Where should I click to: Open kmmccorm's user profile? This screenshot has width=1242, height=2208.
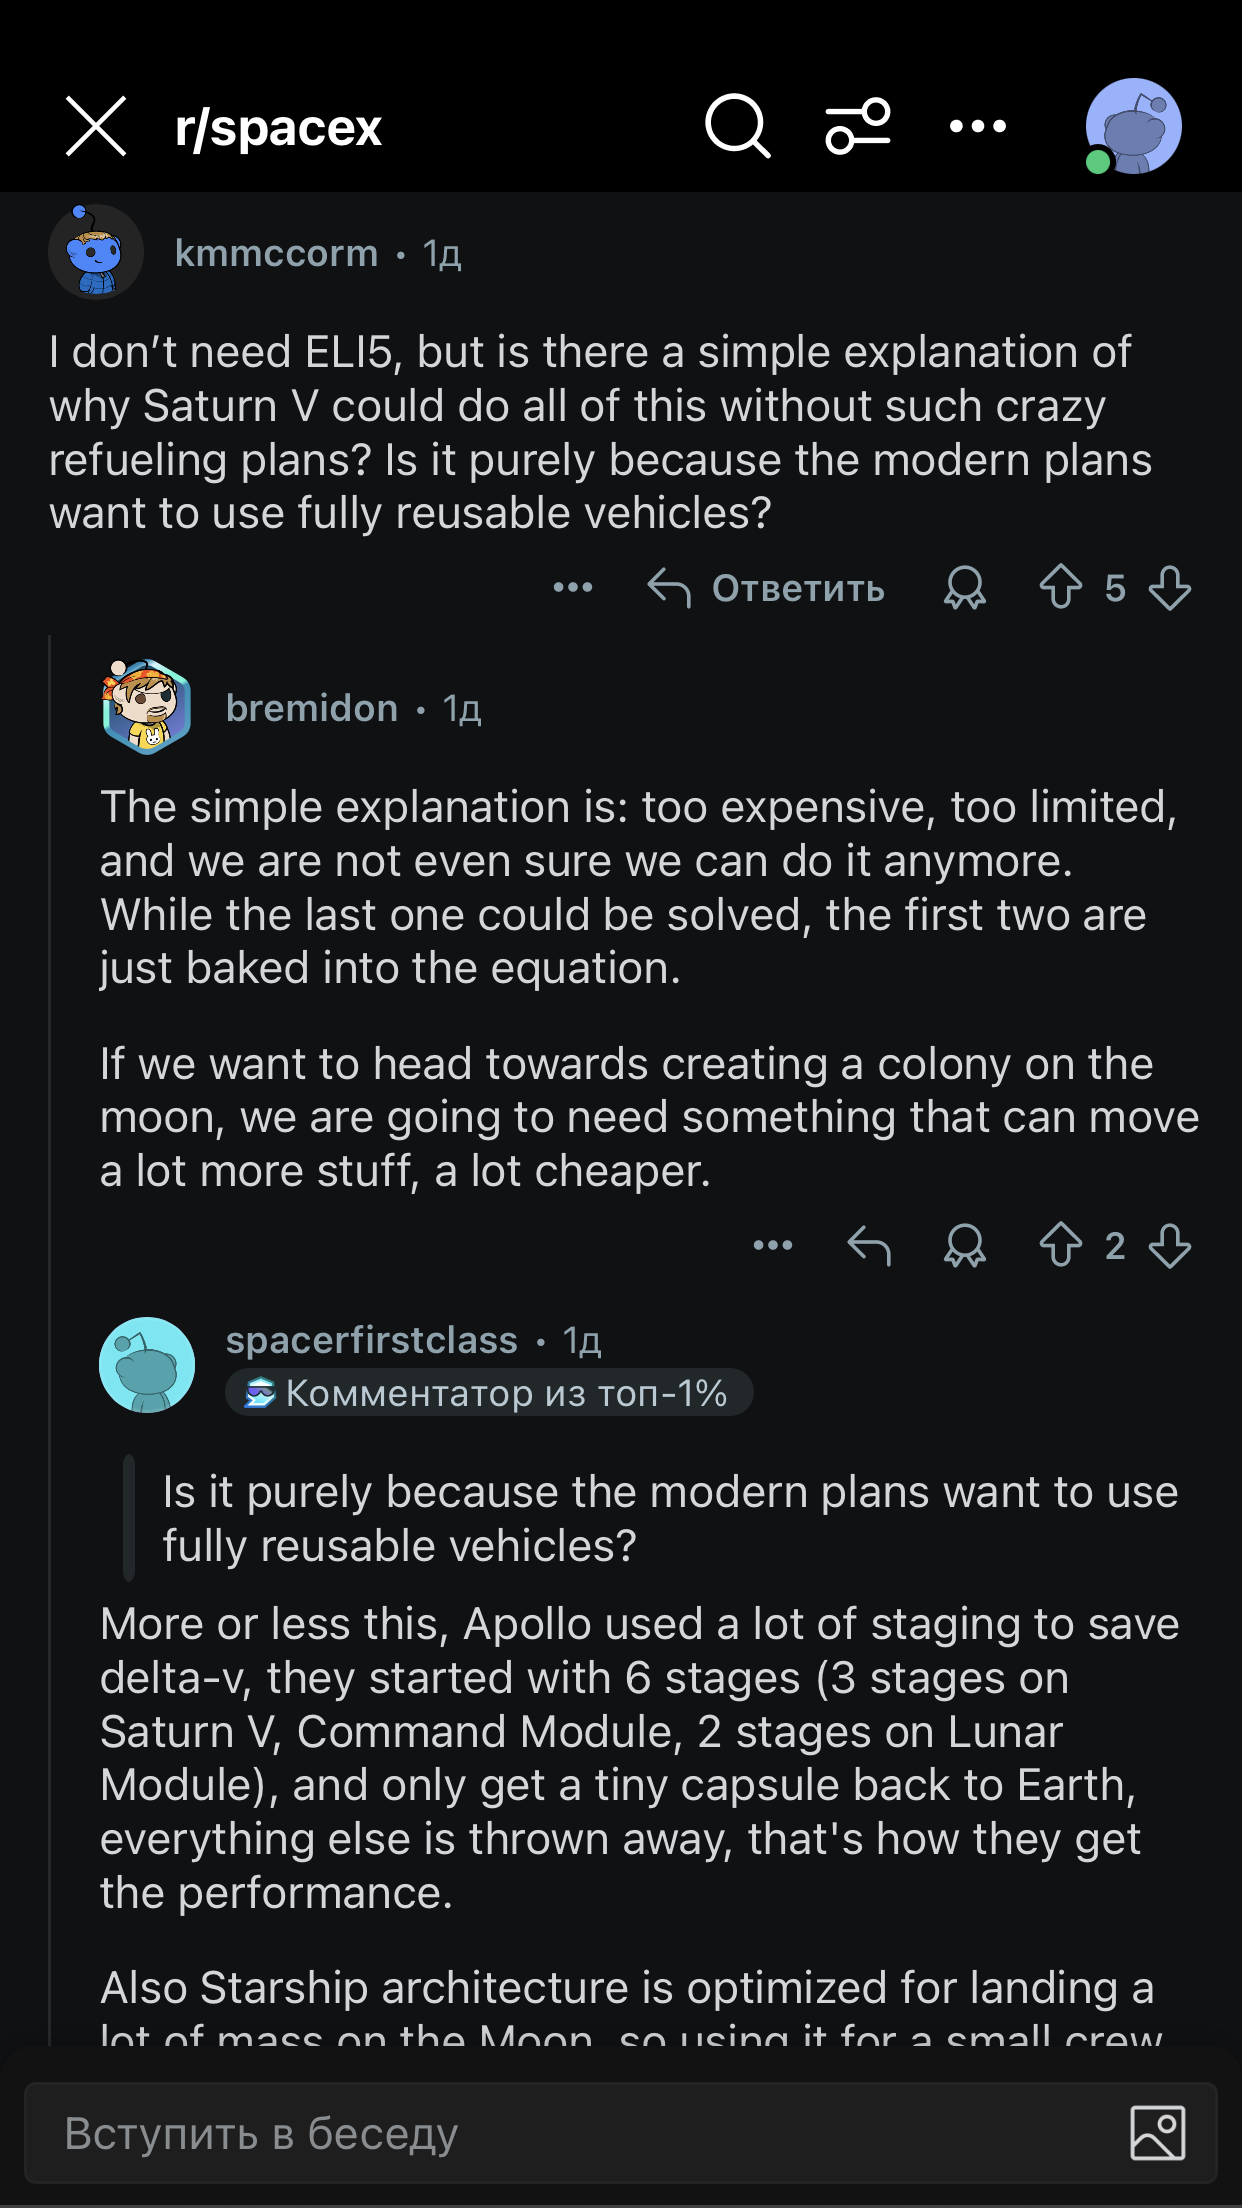click(276, 254)
